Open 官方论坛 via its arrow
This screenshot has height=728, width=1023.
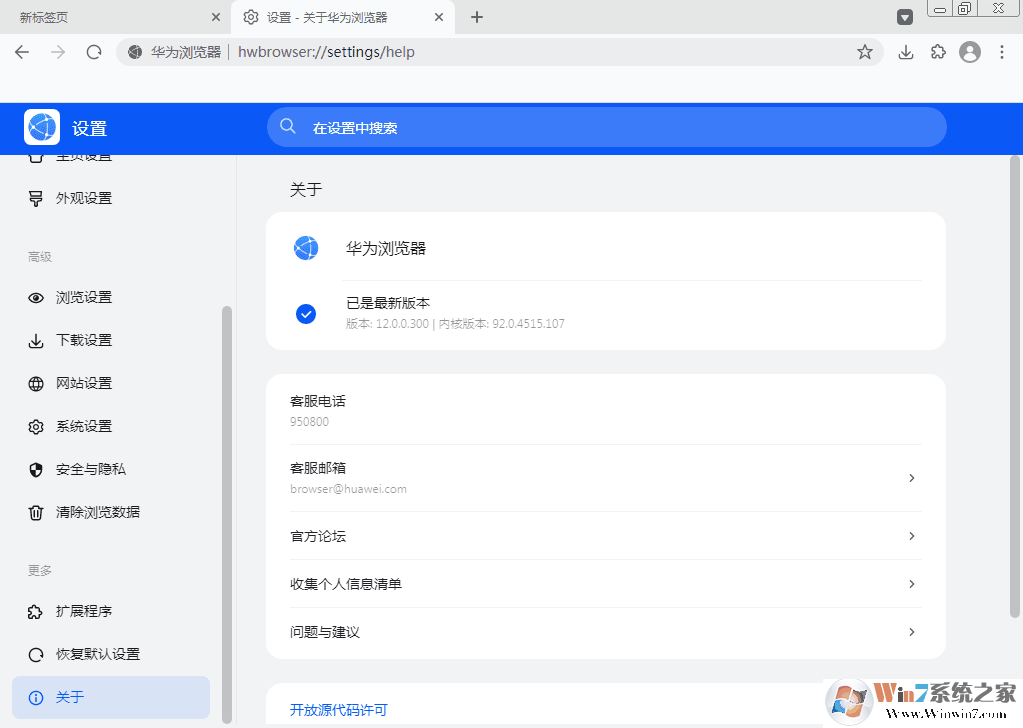(911, 536)
